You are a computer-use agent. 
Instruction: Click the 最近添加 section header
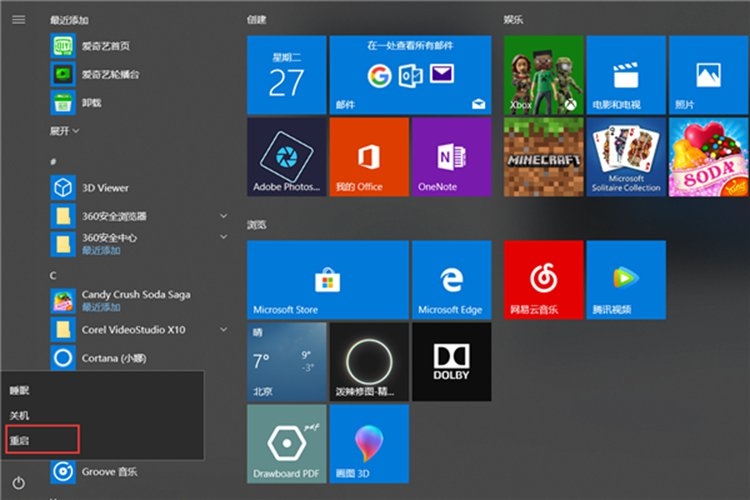click(x=69, y=20)
